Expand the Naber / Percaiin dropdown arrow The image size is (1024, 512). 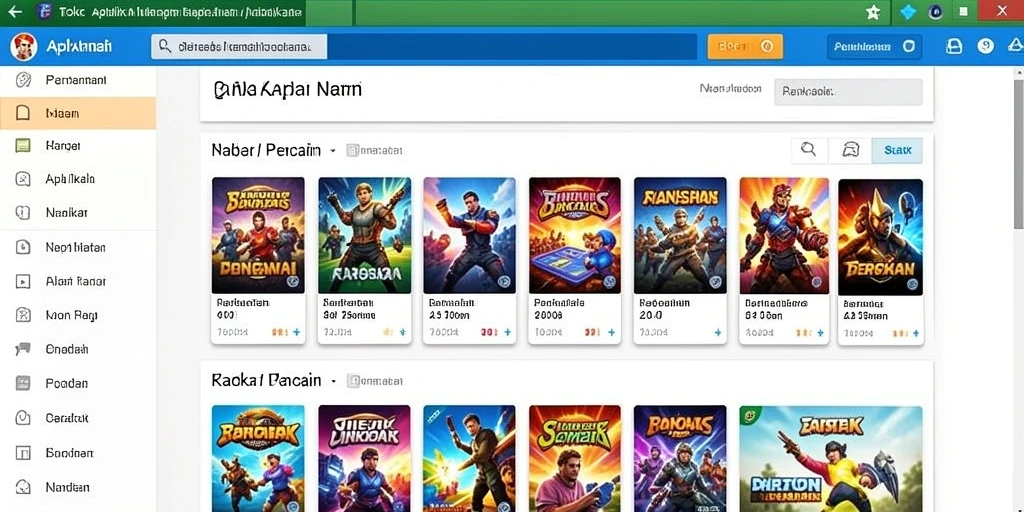click(x=332, y=151)
